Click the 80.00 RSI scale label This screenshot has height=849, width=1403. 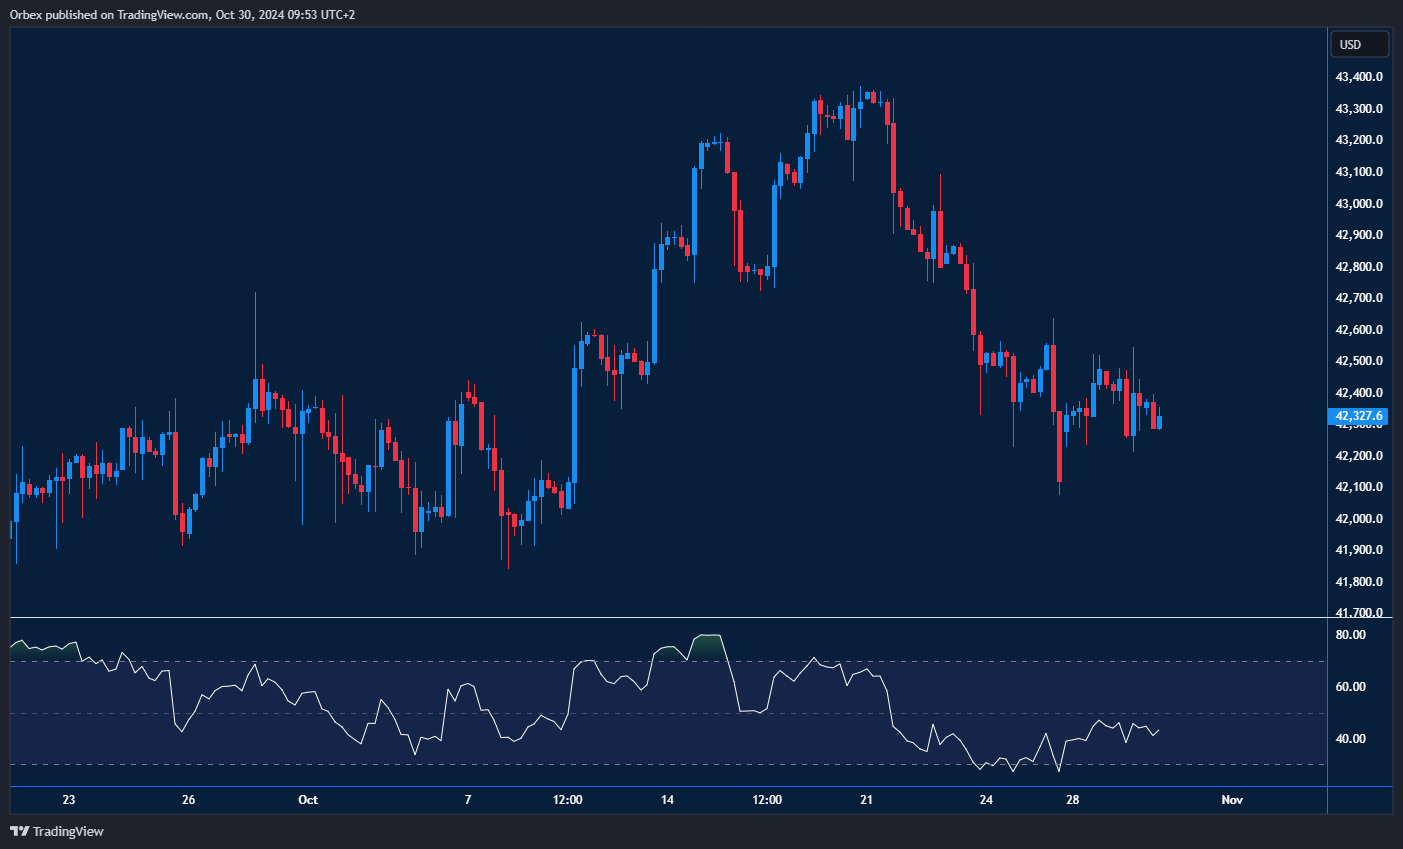pos(1350,635)
